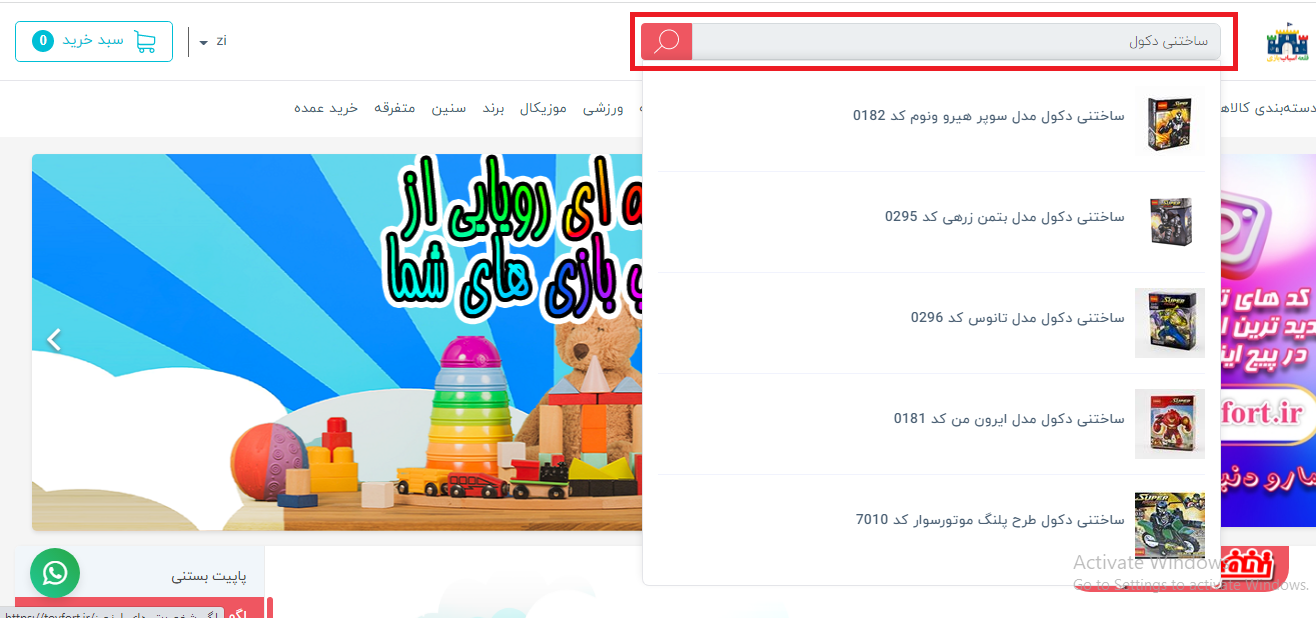Open the موزیکال menu item

pyautogui.click(x=543, y=108)
